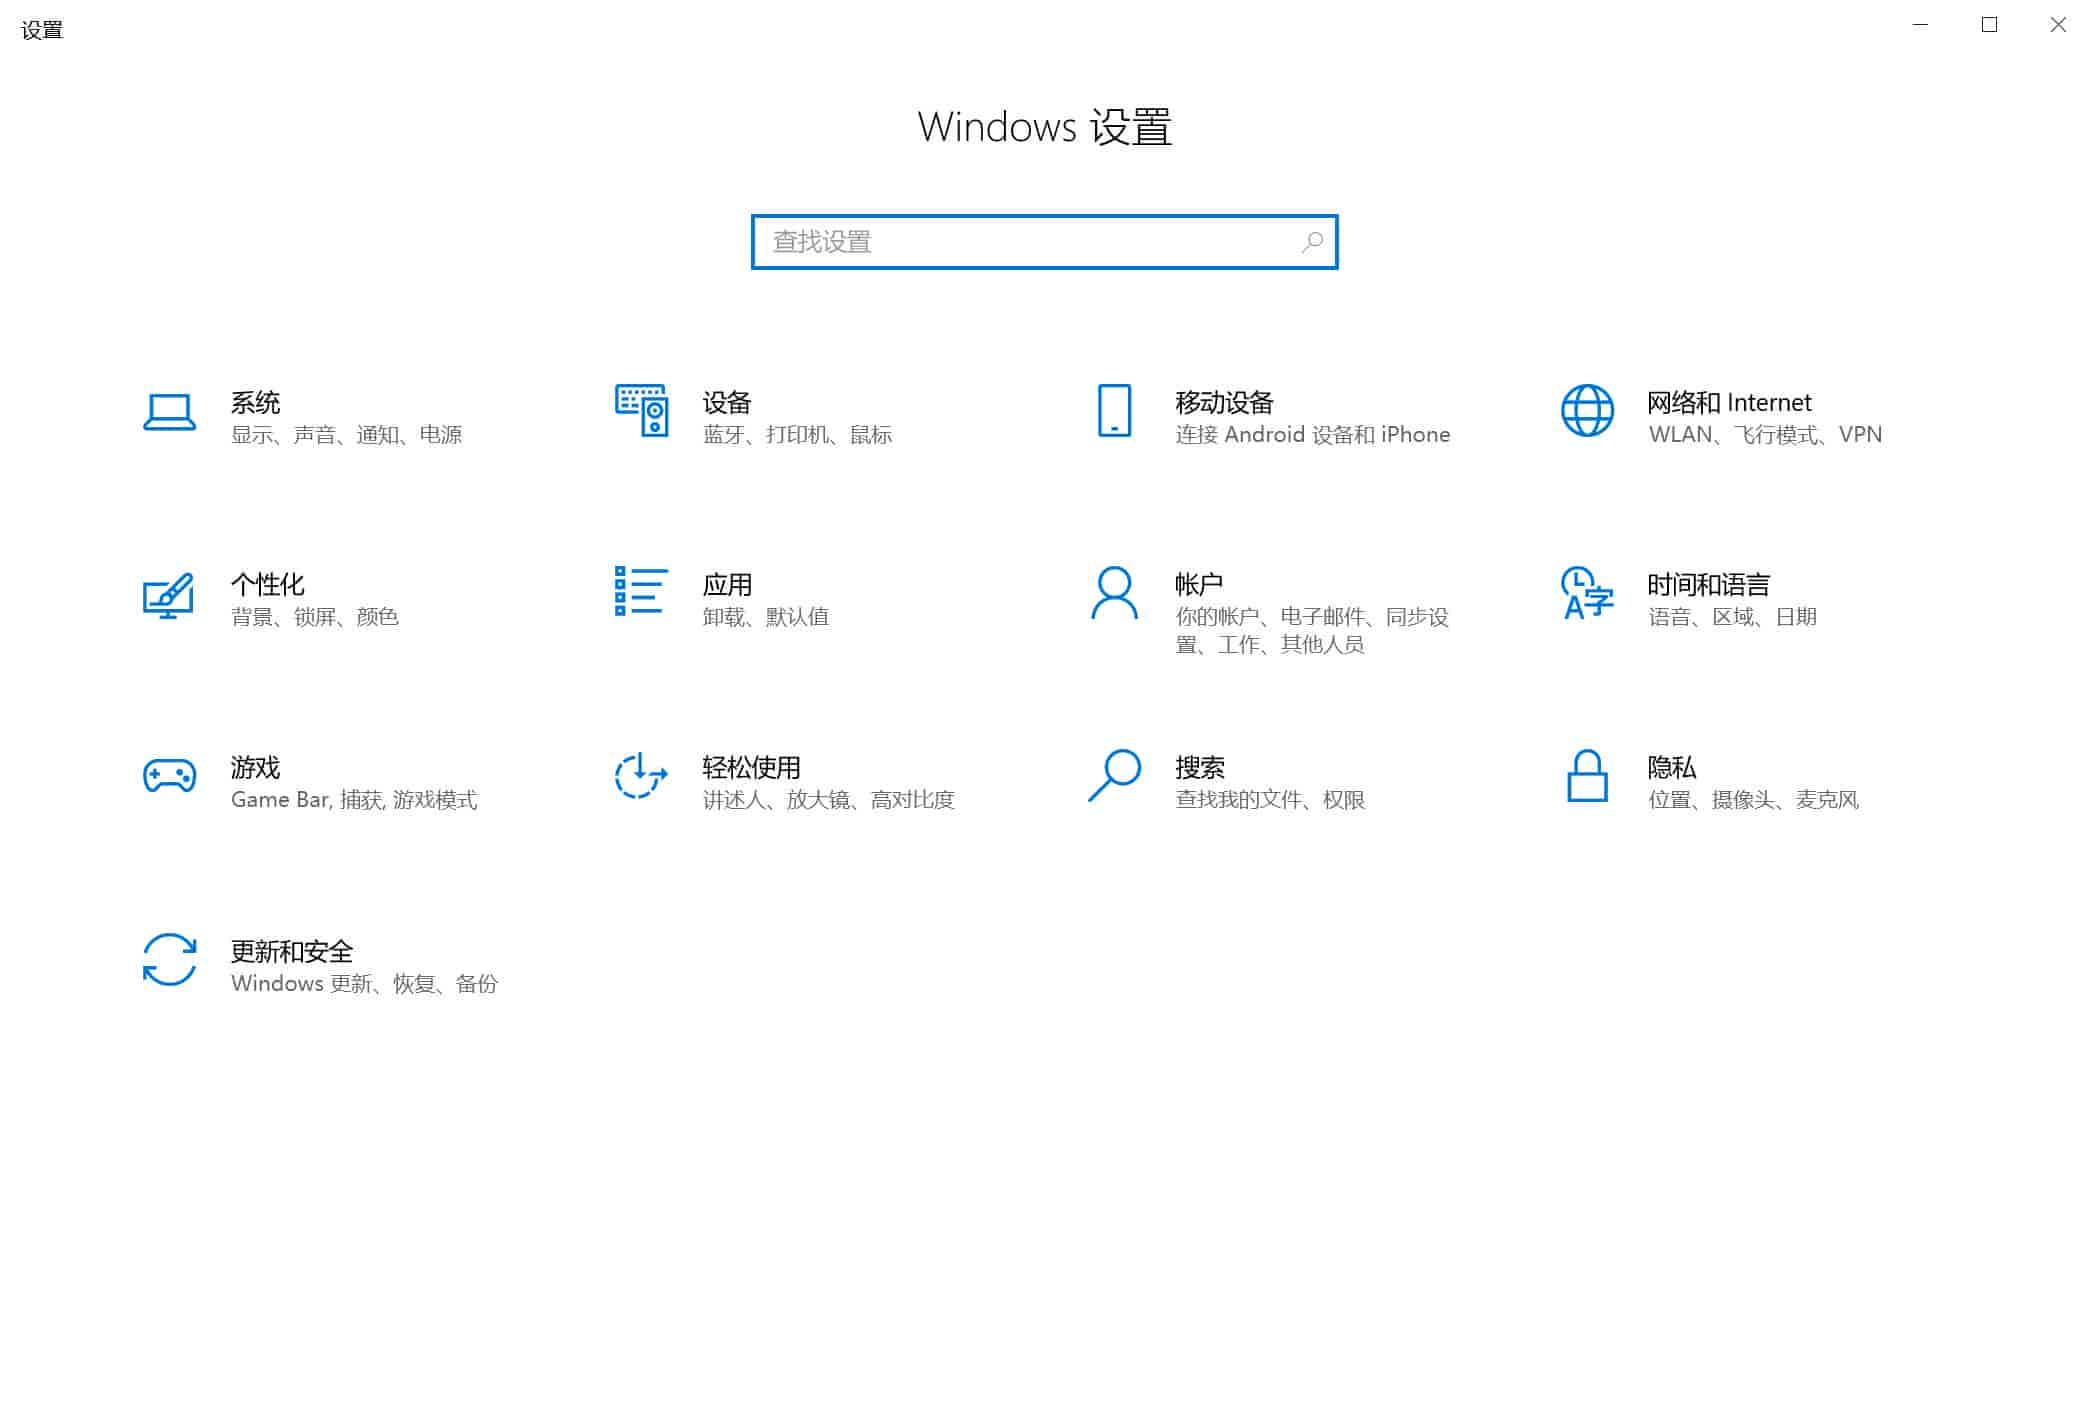Screen dimensions: 2081x1428
Task: Select the 时间和语言 category title
Action: (x=1708, y=585)
